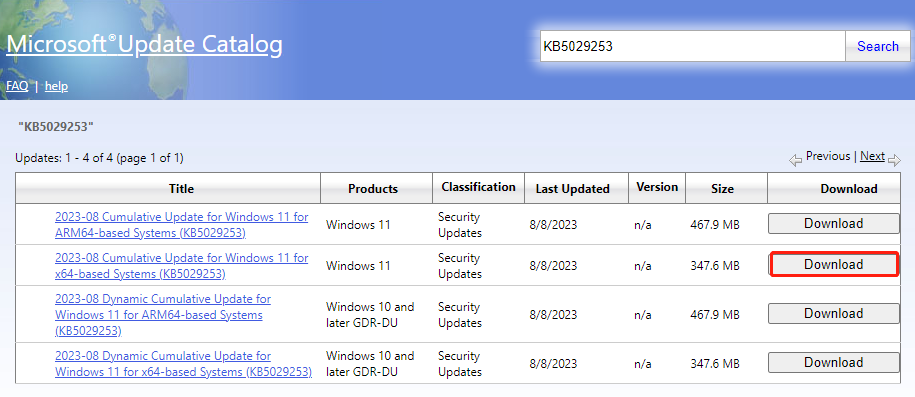Click 'Windows 11' product in the ARM64 Cumulative row
This screenshot has width=915, height=397.
click(358, 225)
